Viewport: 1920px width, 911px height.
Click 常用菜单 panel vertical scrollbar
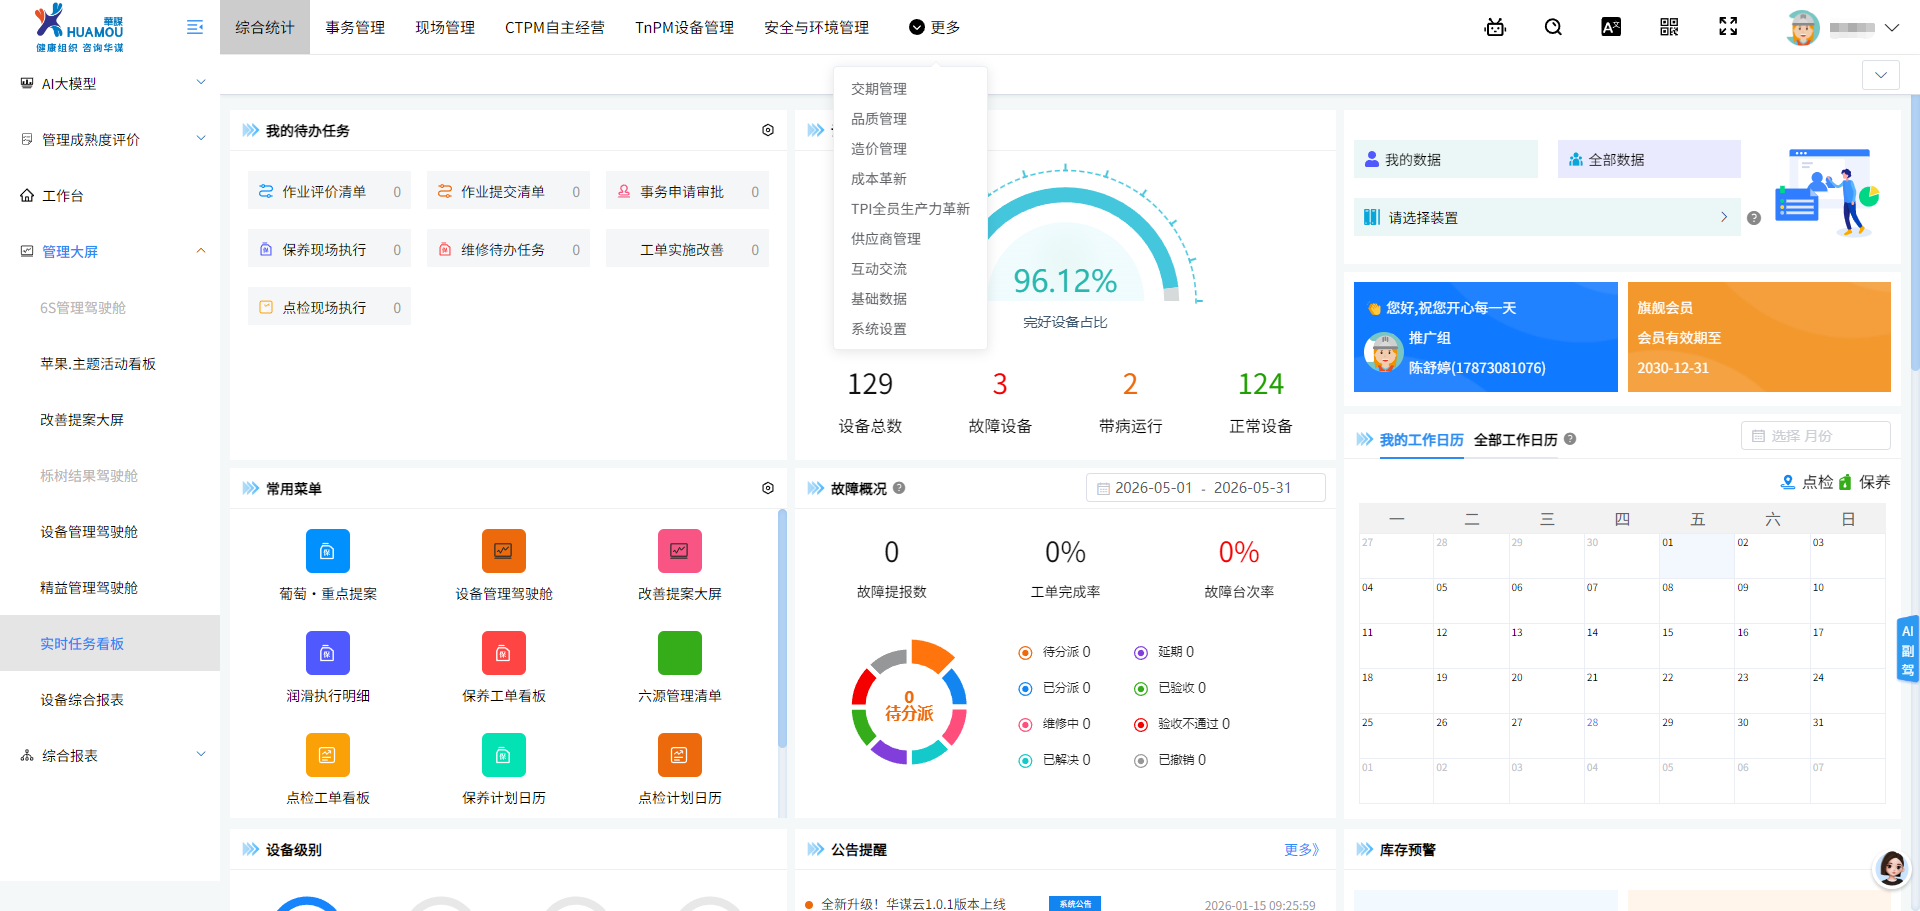782,628
